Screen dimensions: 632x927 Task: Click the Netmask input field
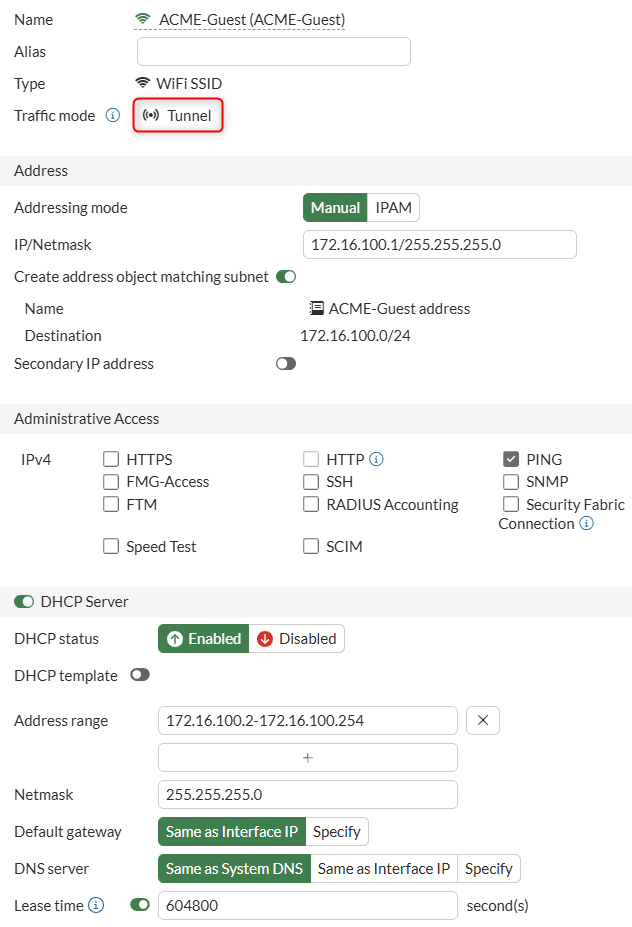tap(307, 794)
